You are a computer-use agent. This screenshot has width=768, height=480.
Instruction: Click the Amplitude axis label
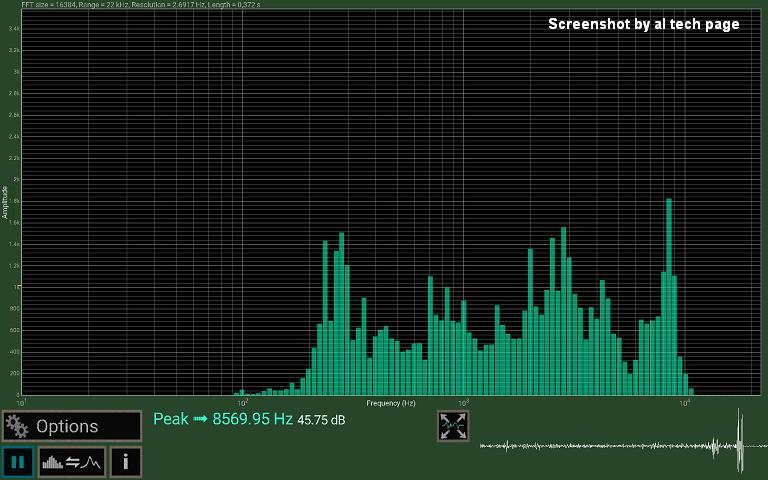click(5, 201)
